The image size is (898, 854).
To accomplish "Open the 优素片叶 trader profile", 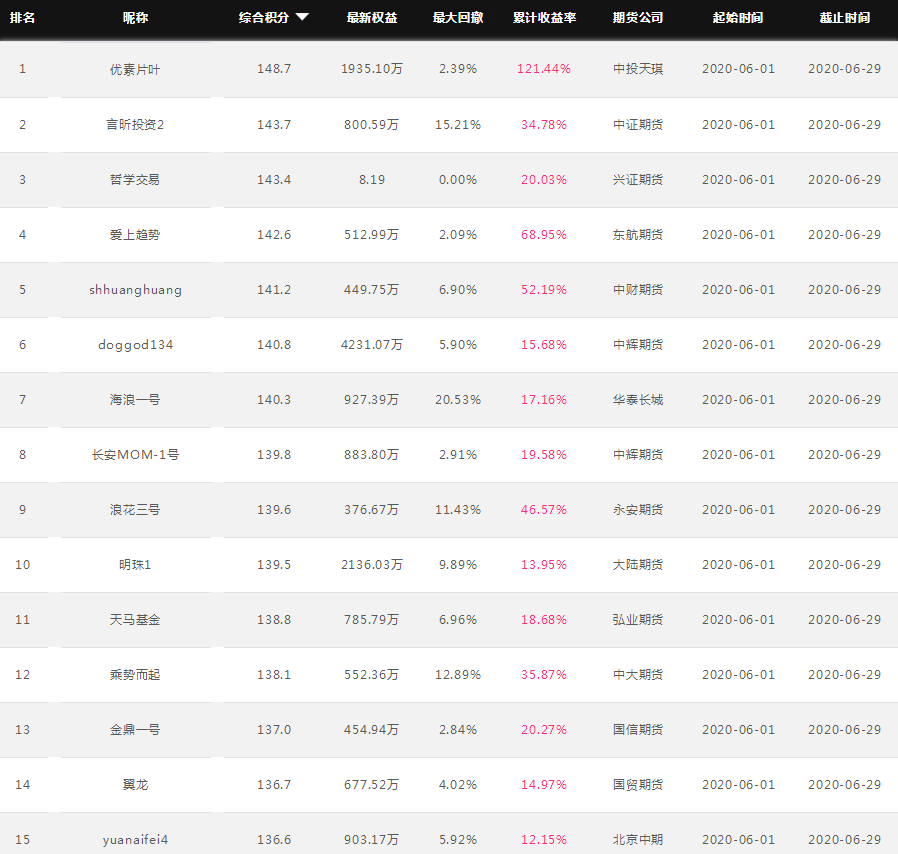I will tap(135, 69).
